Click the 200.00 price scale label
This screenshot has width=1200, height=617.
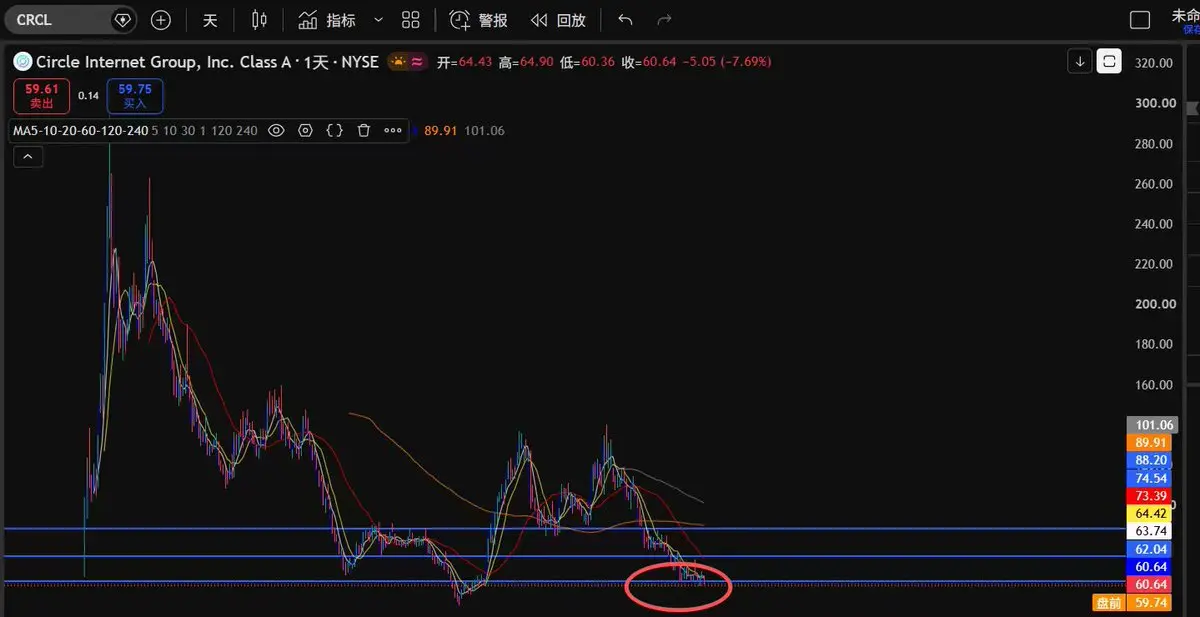(1153, 304)
